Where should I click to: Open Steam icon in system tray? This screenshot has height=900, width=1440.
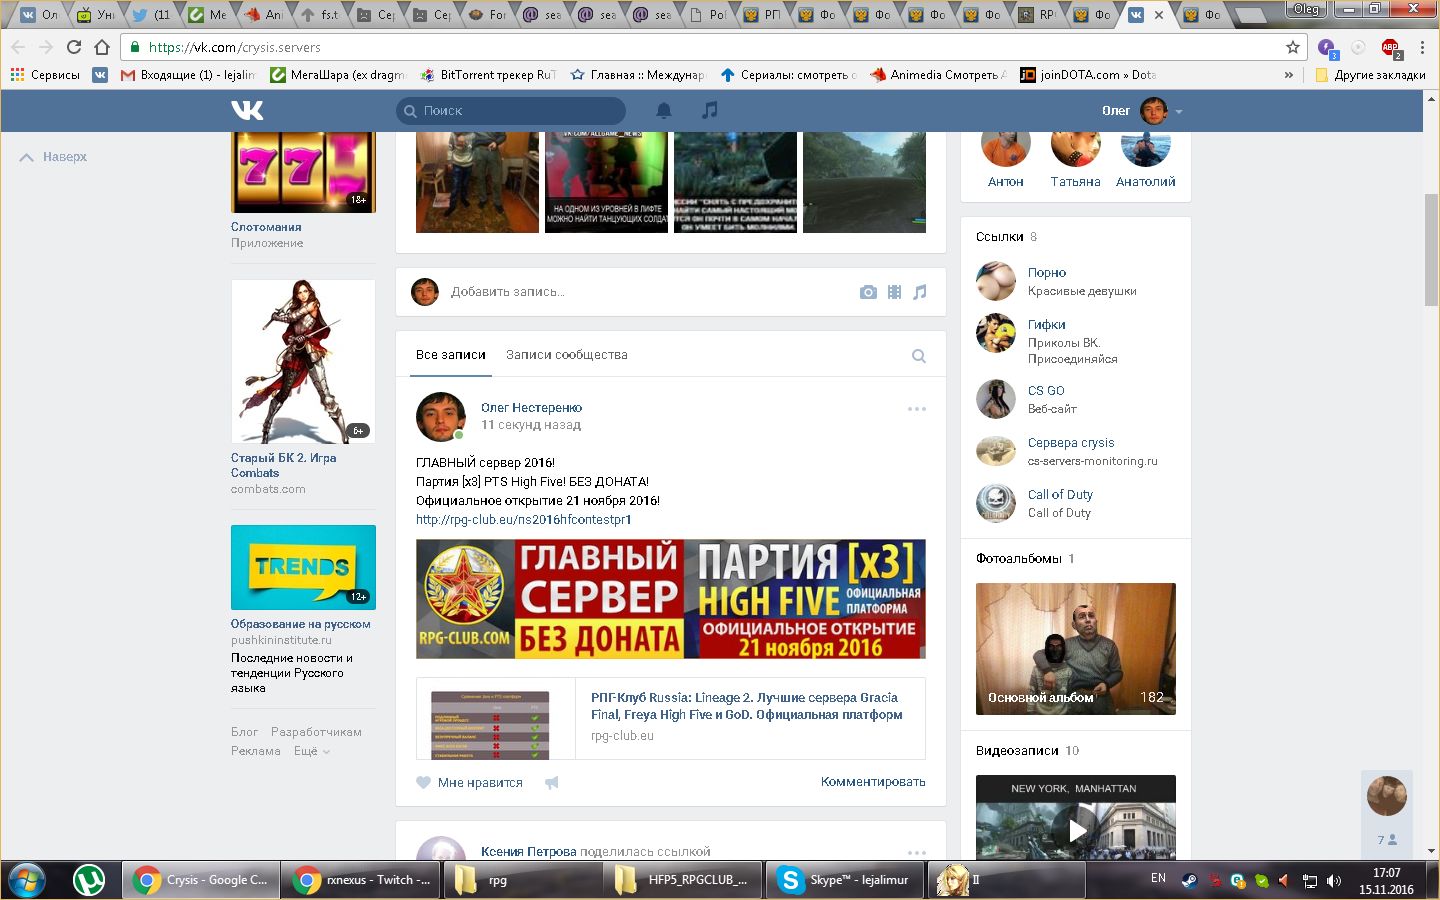coord(1189,881)
